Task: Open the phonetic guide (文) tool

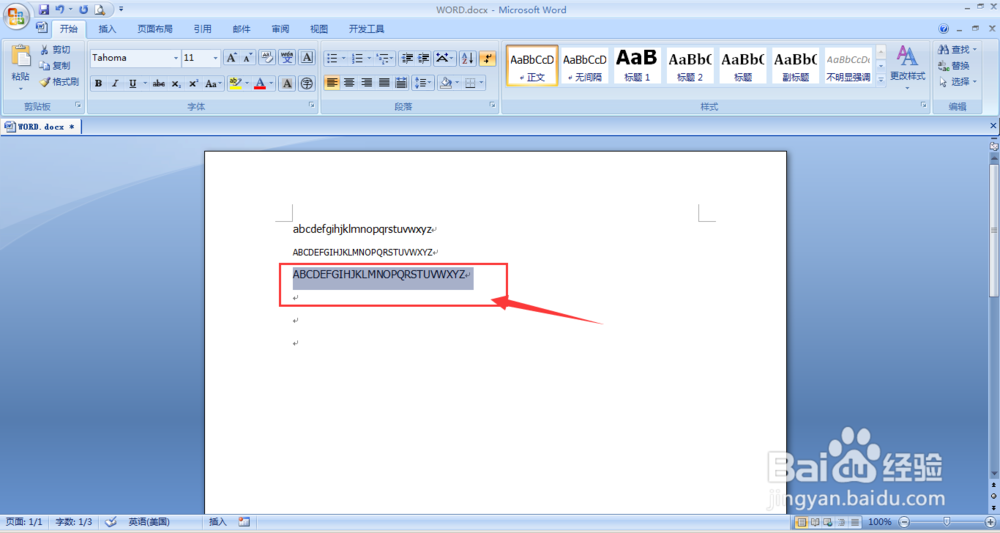Action: [287, 58]
